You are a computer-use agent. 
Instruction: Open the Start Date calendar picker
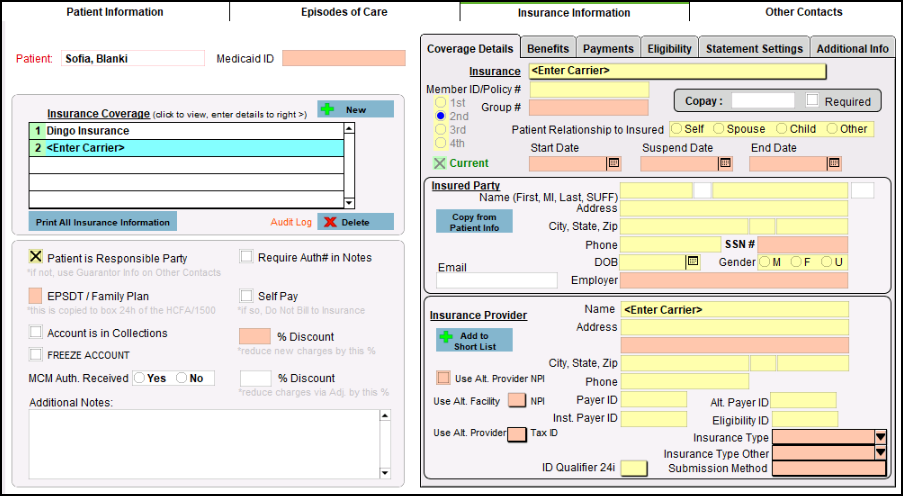(x=614, y=163)
